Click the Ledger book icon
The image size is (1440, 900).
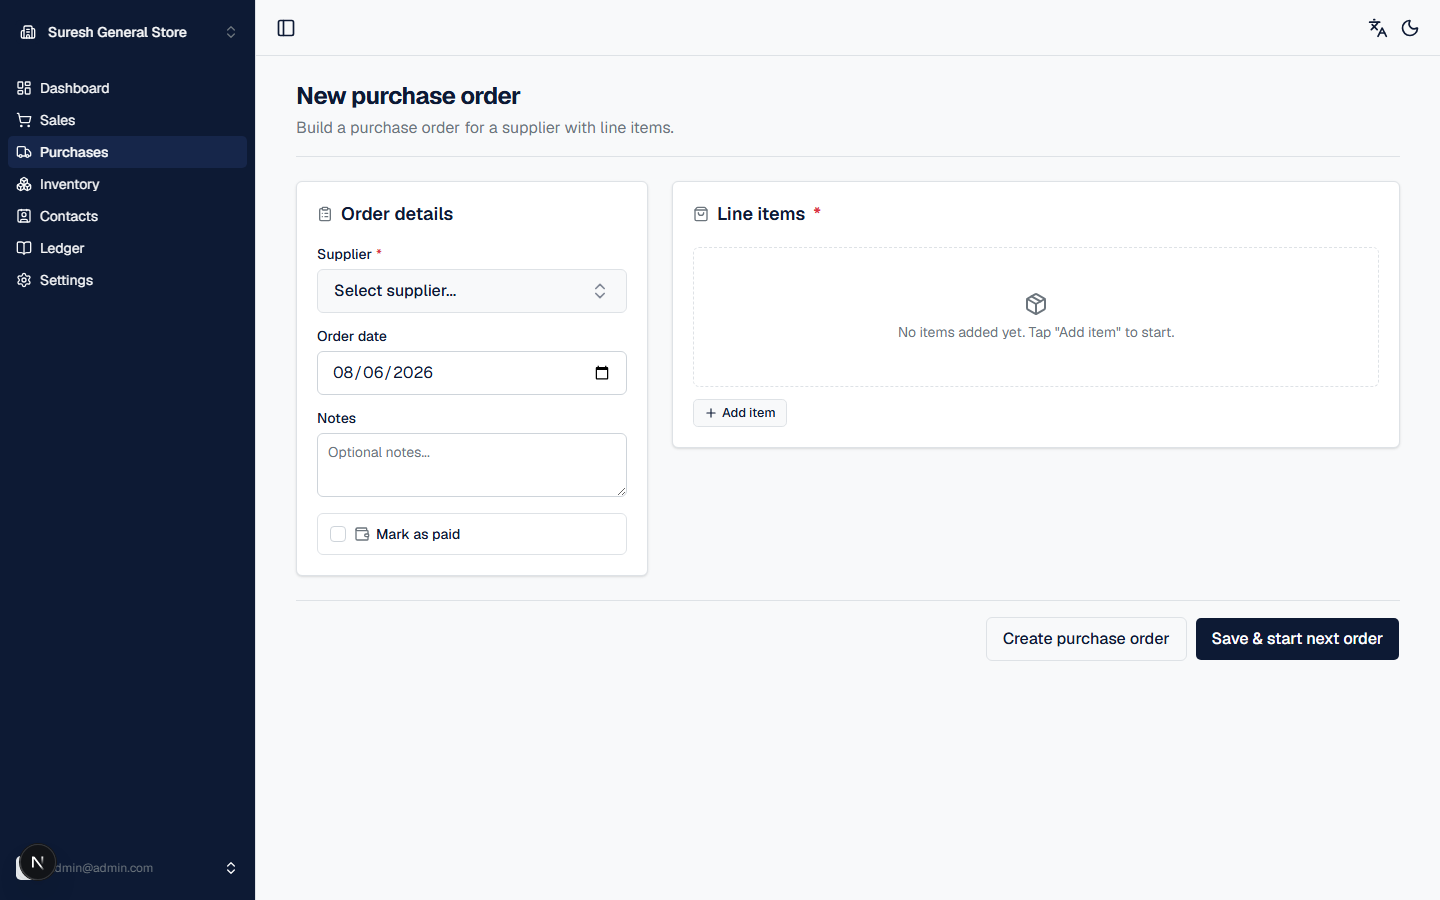(x=24, y=248)
